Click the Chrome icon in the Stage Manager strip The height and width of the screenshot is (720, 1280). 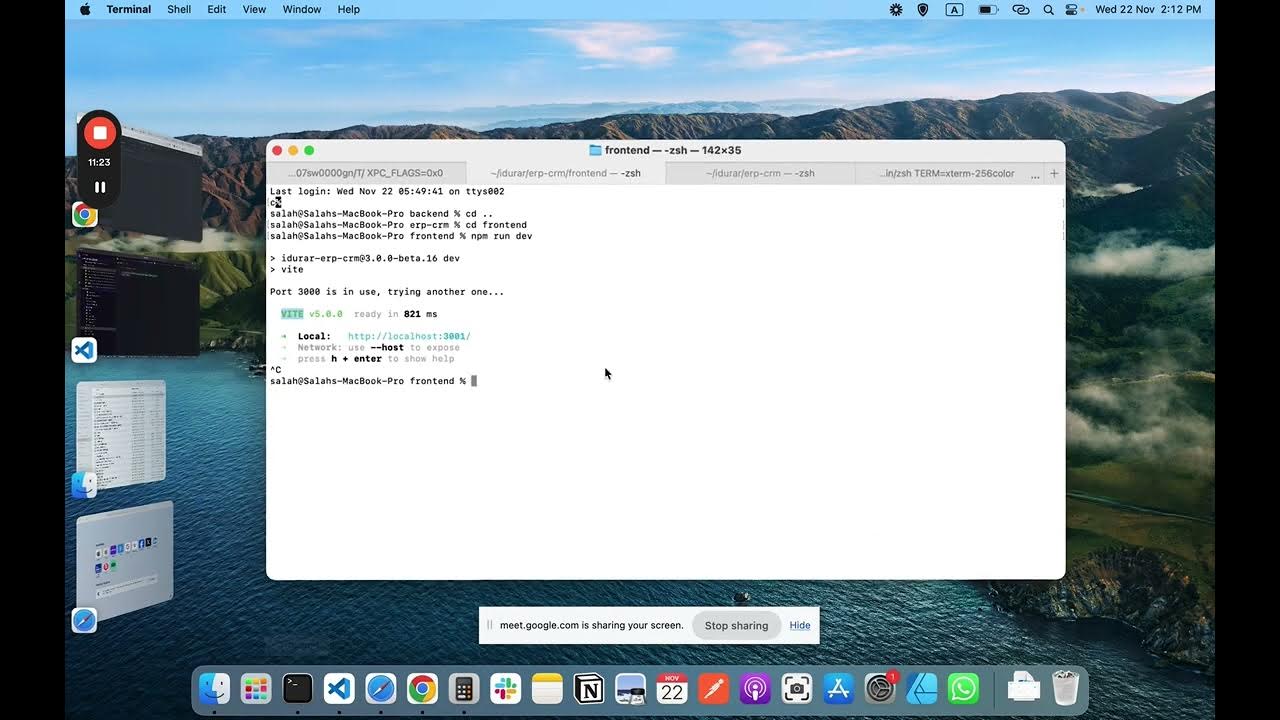(85, 215)
